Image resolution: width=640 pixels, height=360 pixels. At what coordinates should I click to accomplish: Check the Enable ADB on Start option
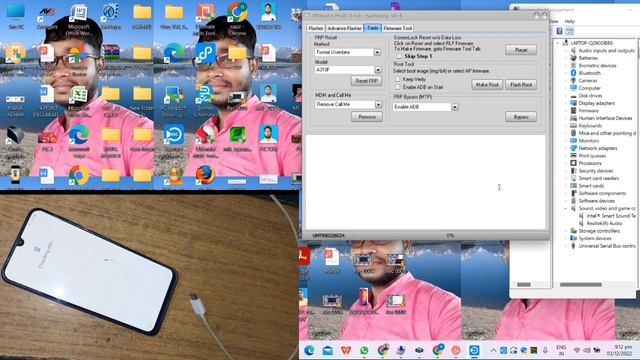398,87
